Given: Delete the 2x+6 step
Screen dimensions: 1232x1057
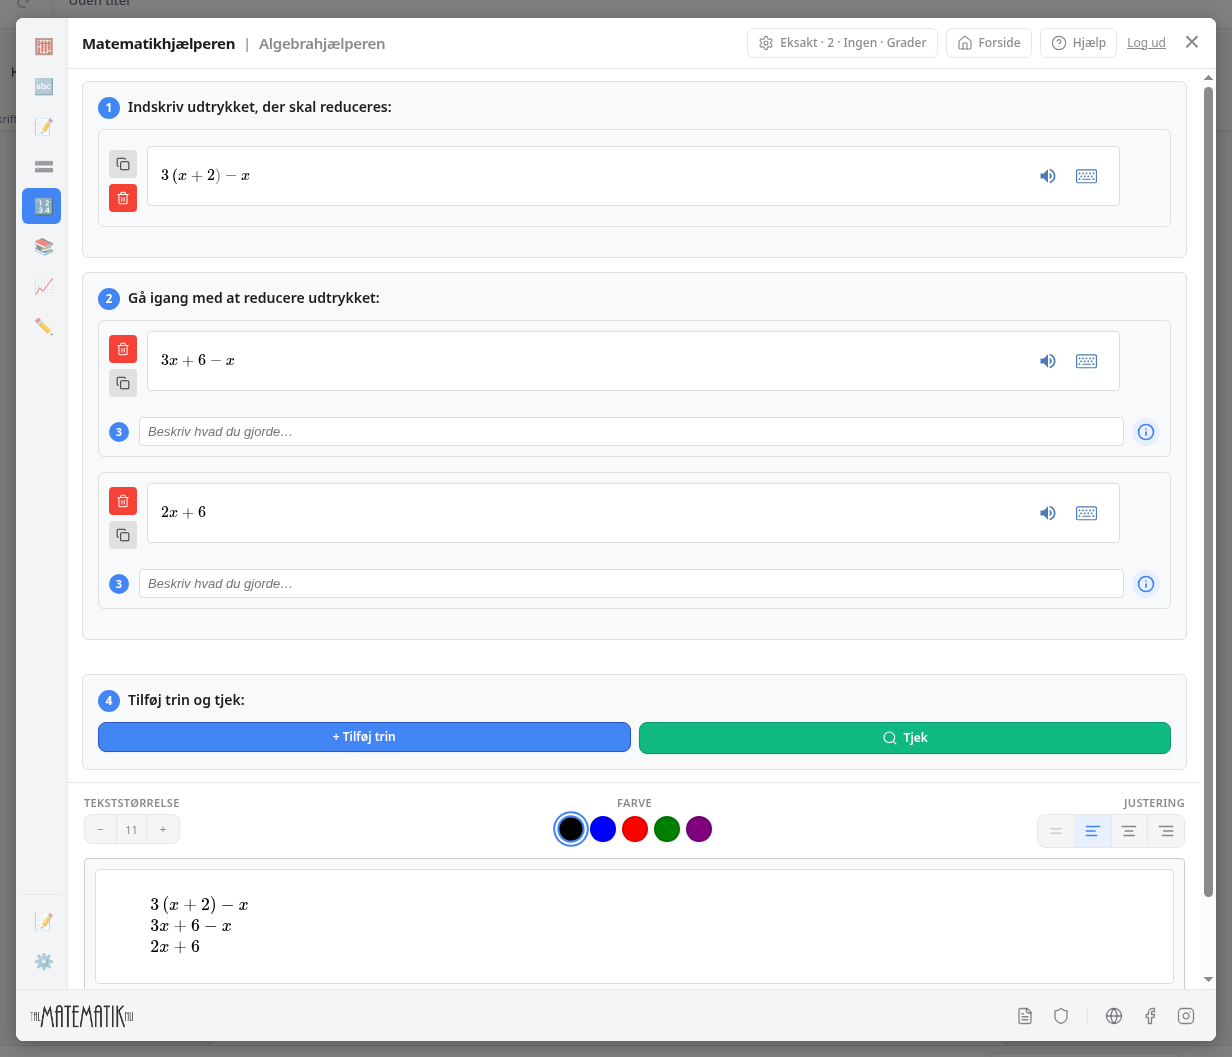Looking at the screenshot, I should 123,501.
